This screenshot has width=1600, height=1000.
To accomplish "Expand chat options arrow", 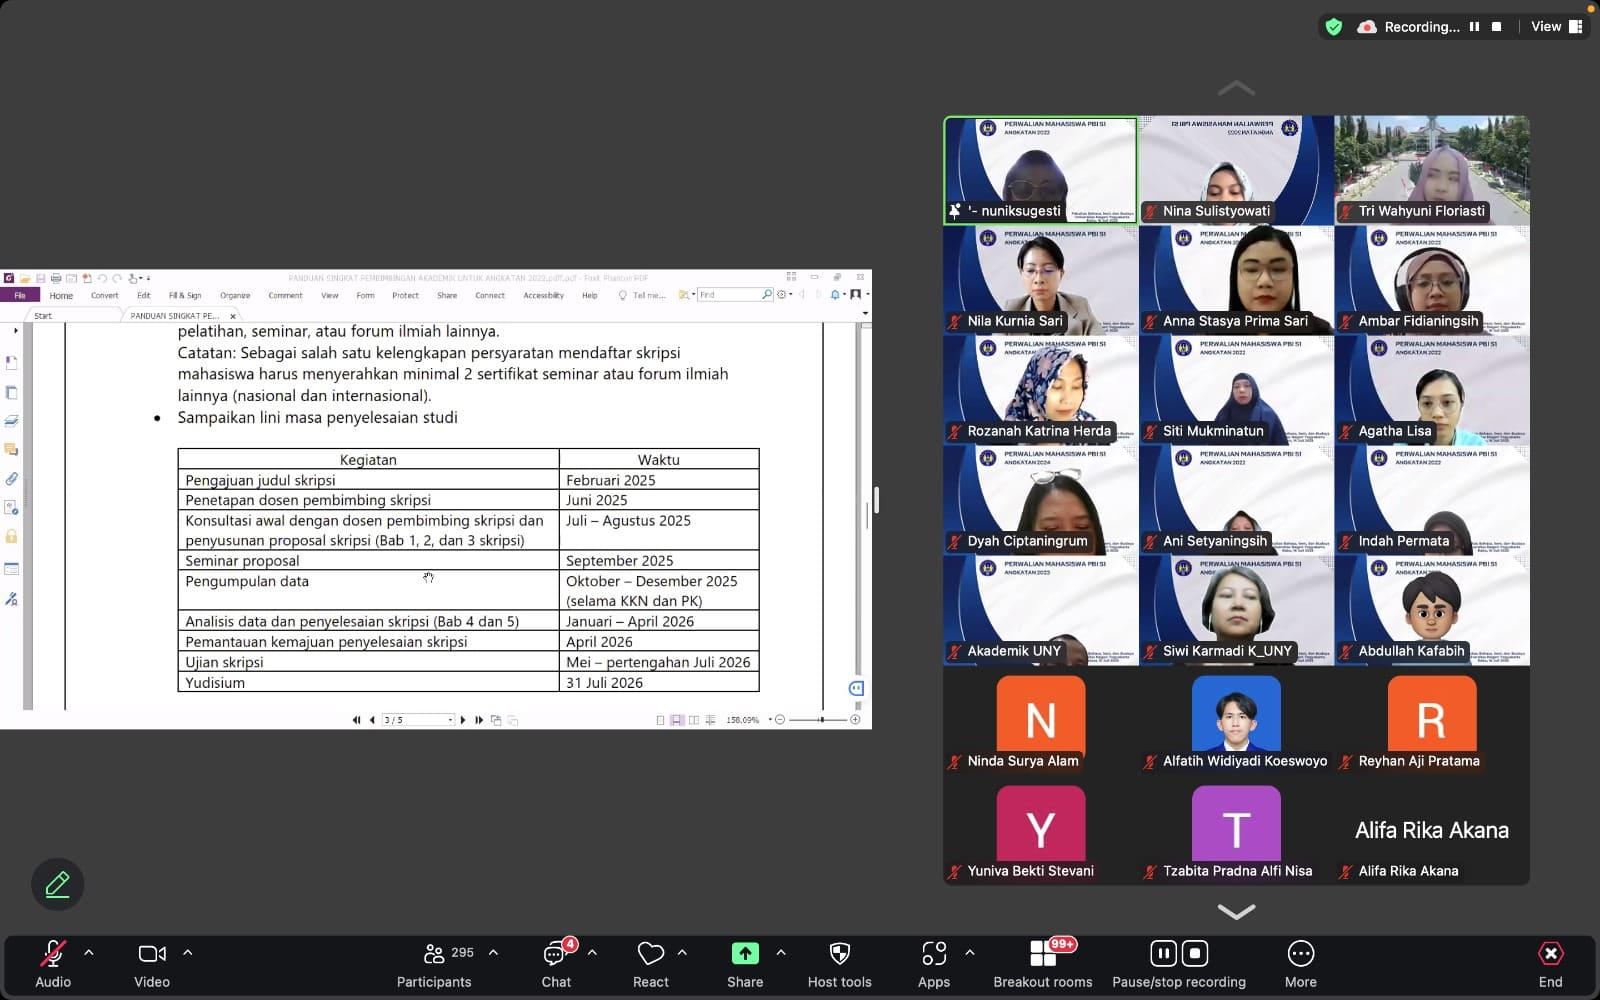I will [x=592, y=953].
